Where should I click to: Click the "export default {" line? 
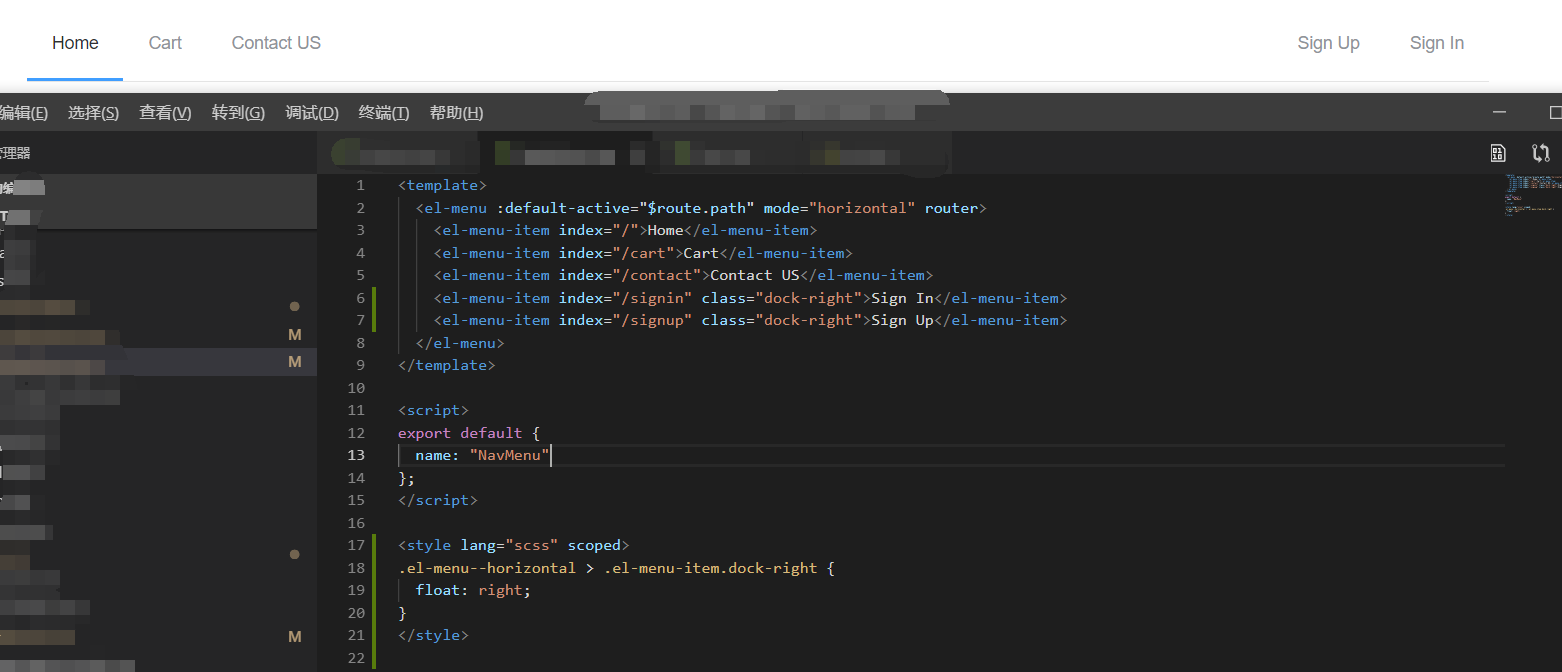(469, 433)
